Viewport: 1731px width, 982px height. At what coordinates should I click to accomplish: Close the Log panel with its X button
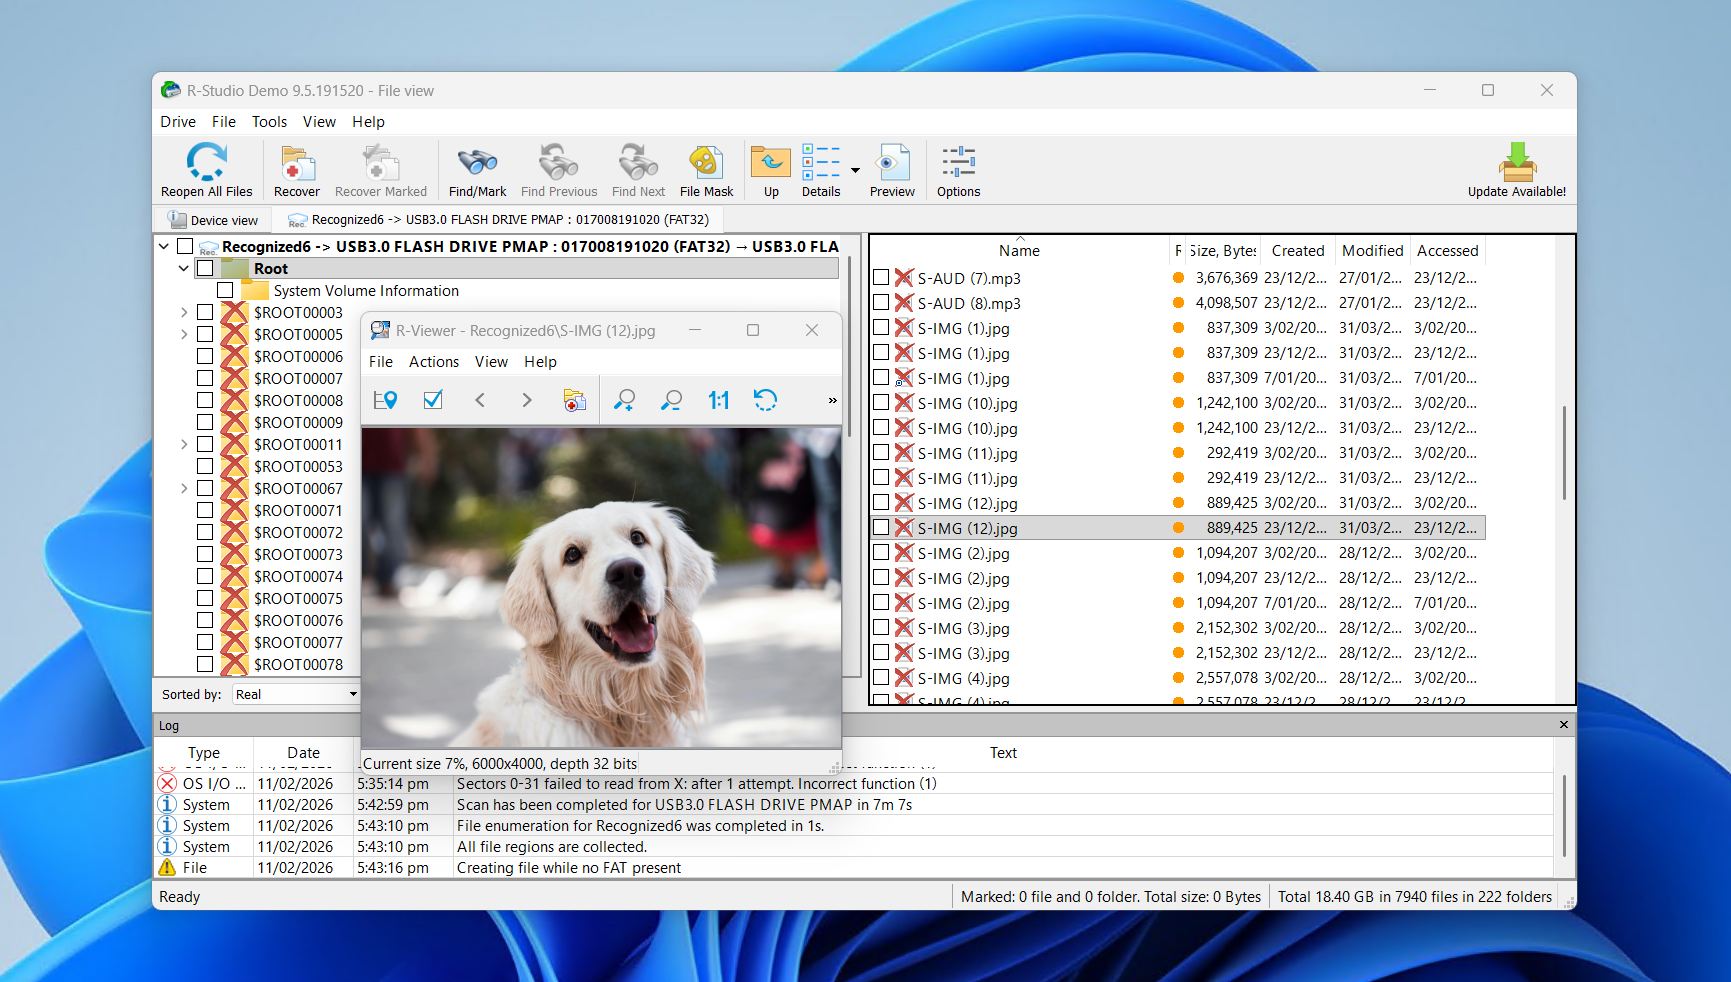pyautogui.click(x=1563, y=724)
